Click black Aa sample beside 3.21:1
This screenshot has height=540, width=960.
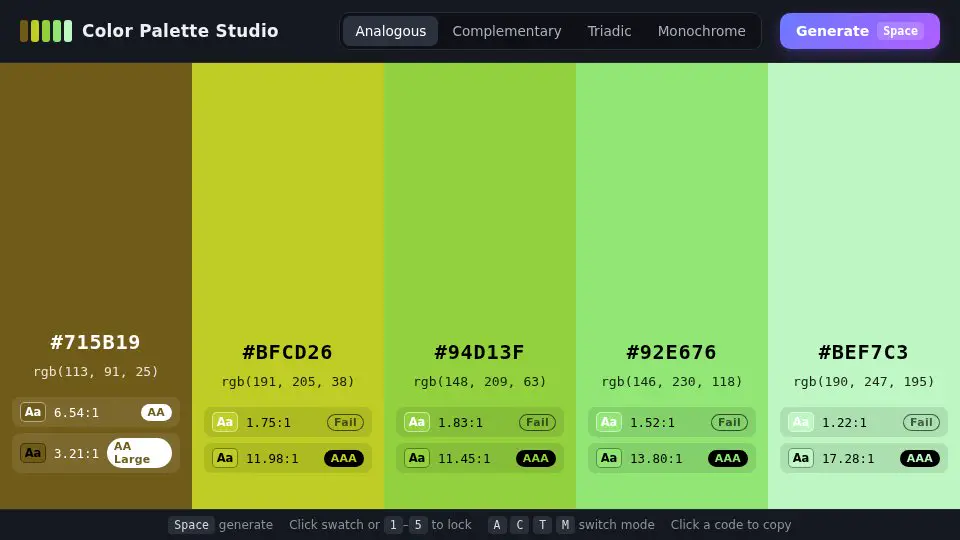[x=33, y=453]
